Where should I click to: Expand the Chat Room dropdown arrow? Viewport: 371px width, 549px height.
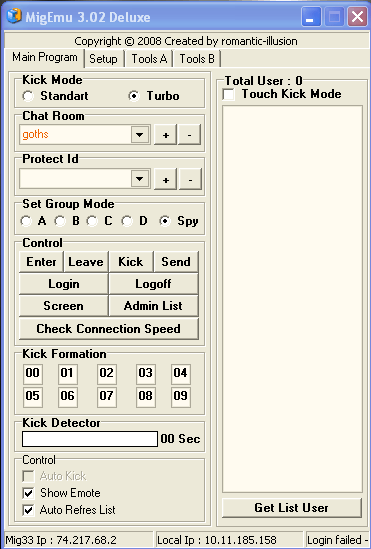(140, 134)
